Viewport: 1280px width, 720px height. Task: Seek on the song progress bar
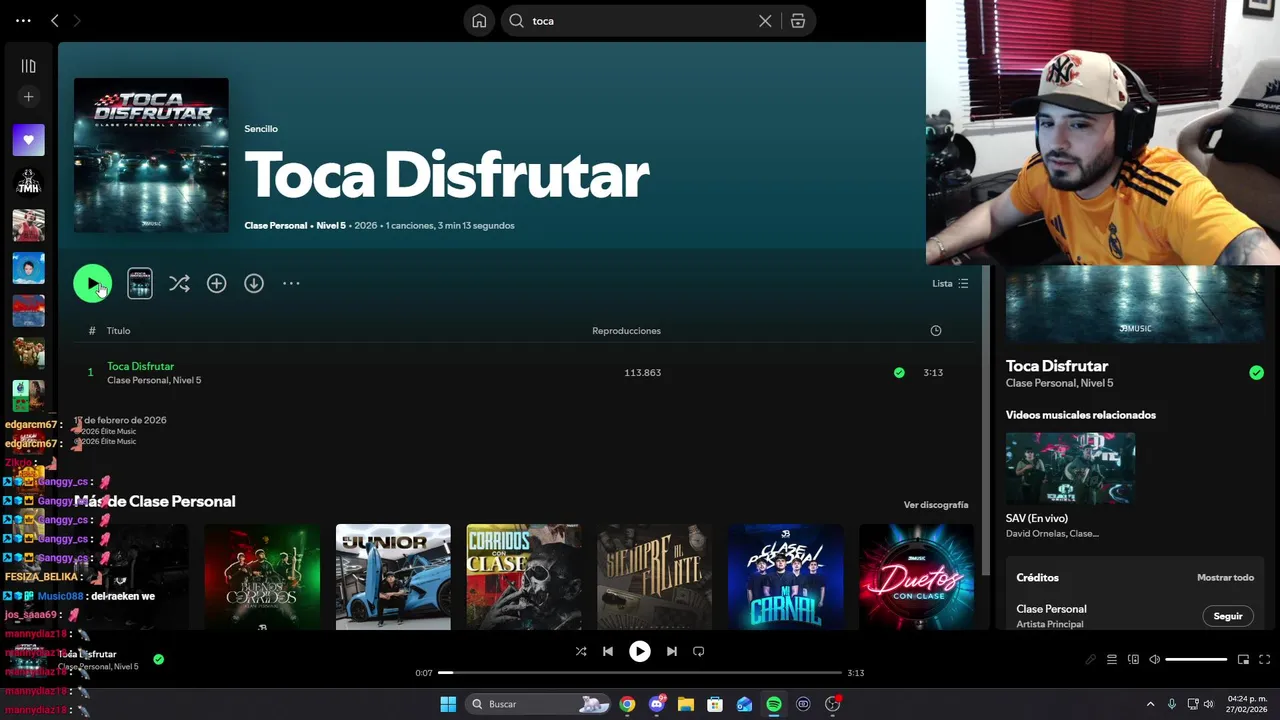tap(640, 673)
